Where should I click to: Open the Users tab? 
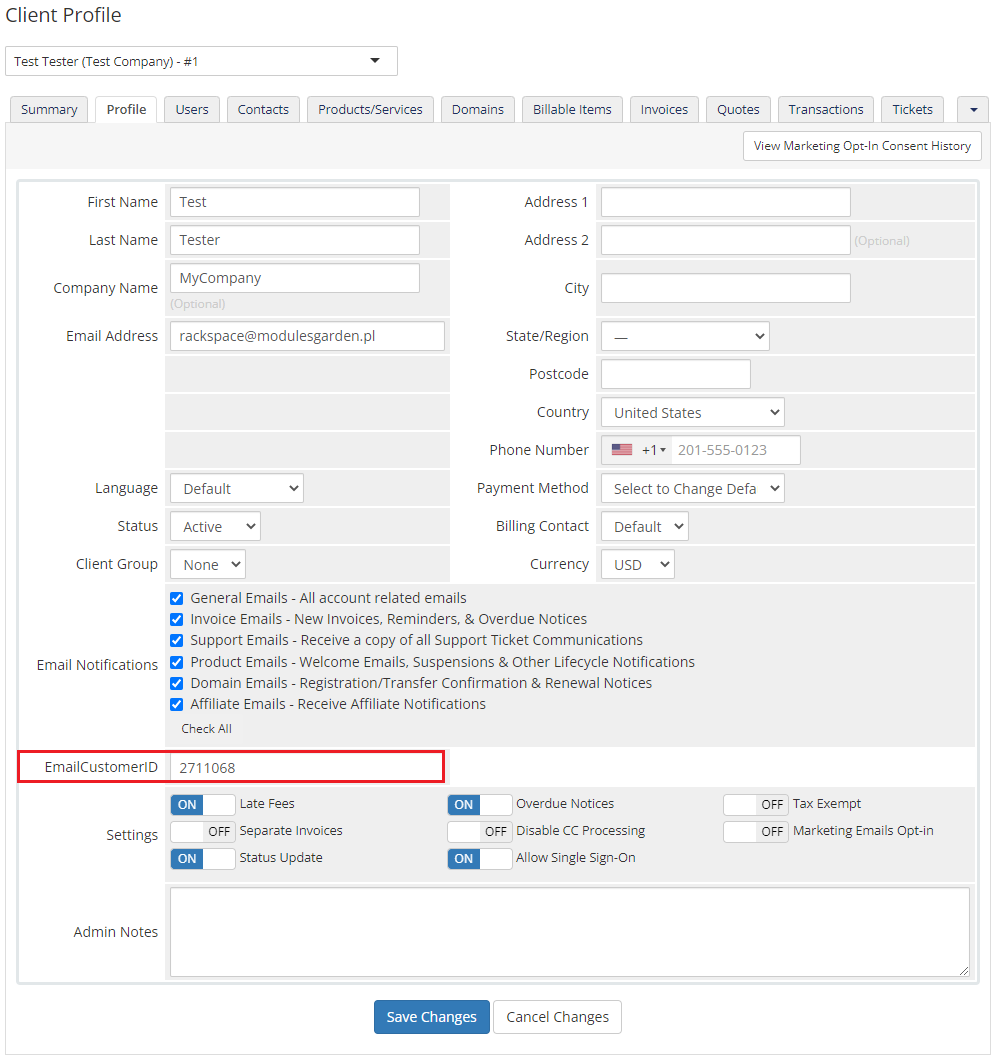pos(192,110)
